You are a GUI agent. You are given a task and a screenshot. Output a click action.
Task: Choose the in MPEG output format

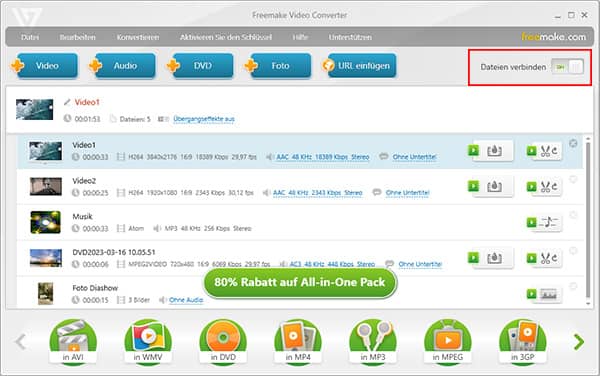448,341
